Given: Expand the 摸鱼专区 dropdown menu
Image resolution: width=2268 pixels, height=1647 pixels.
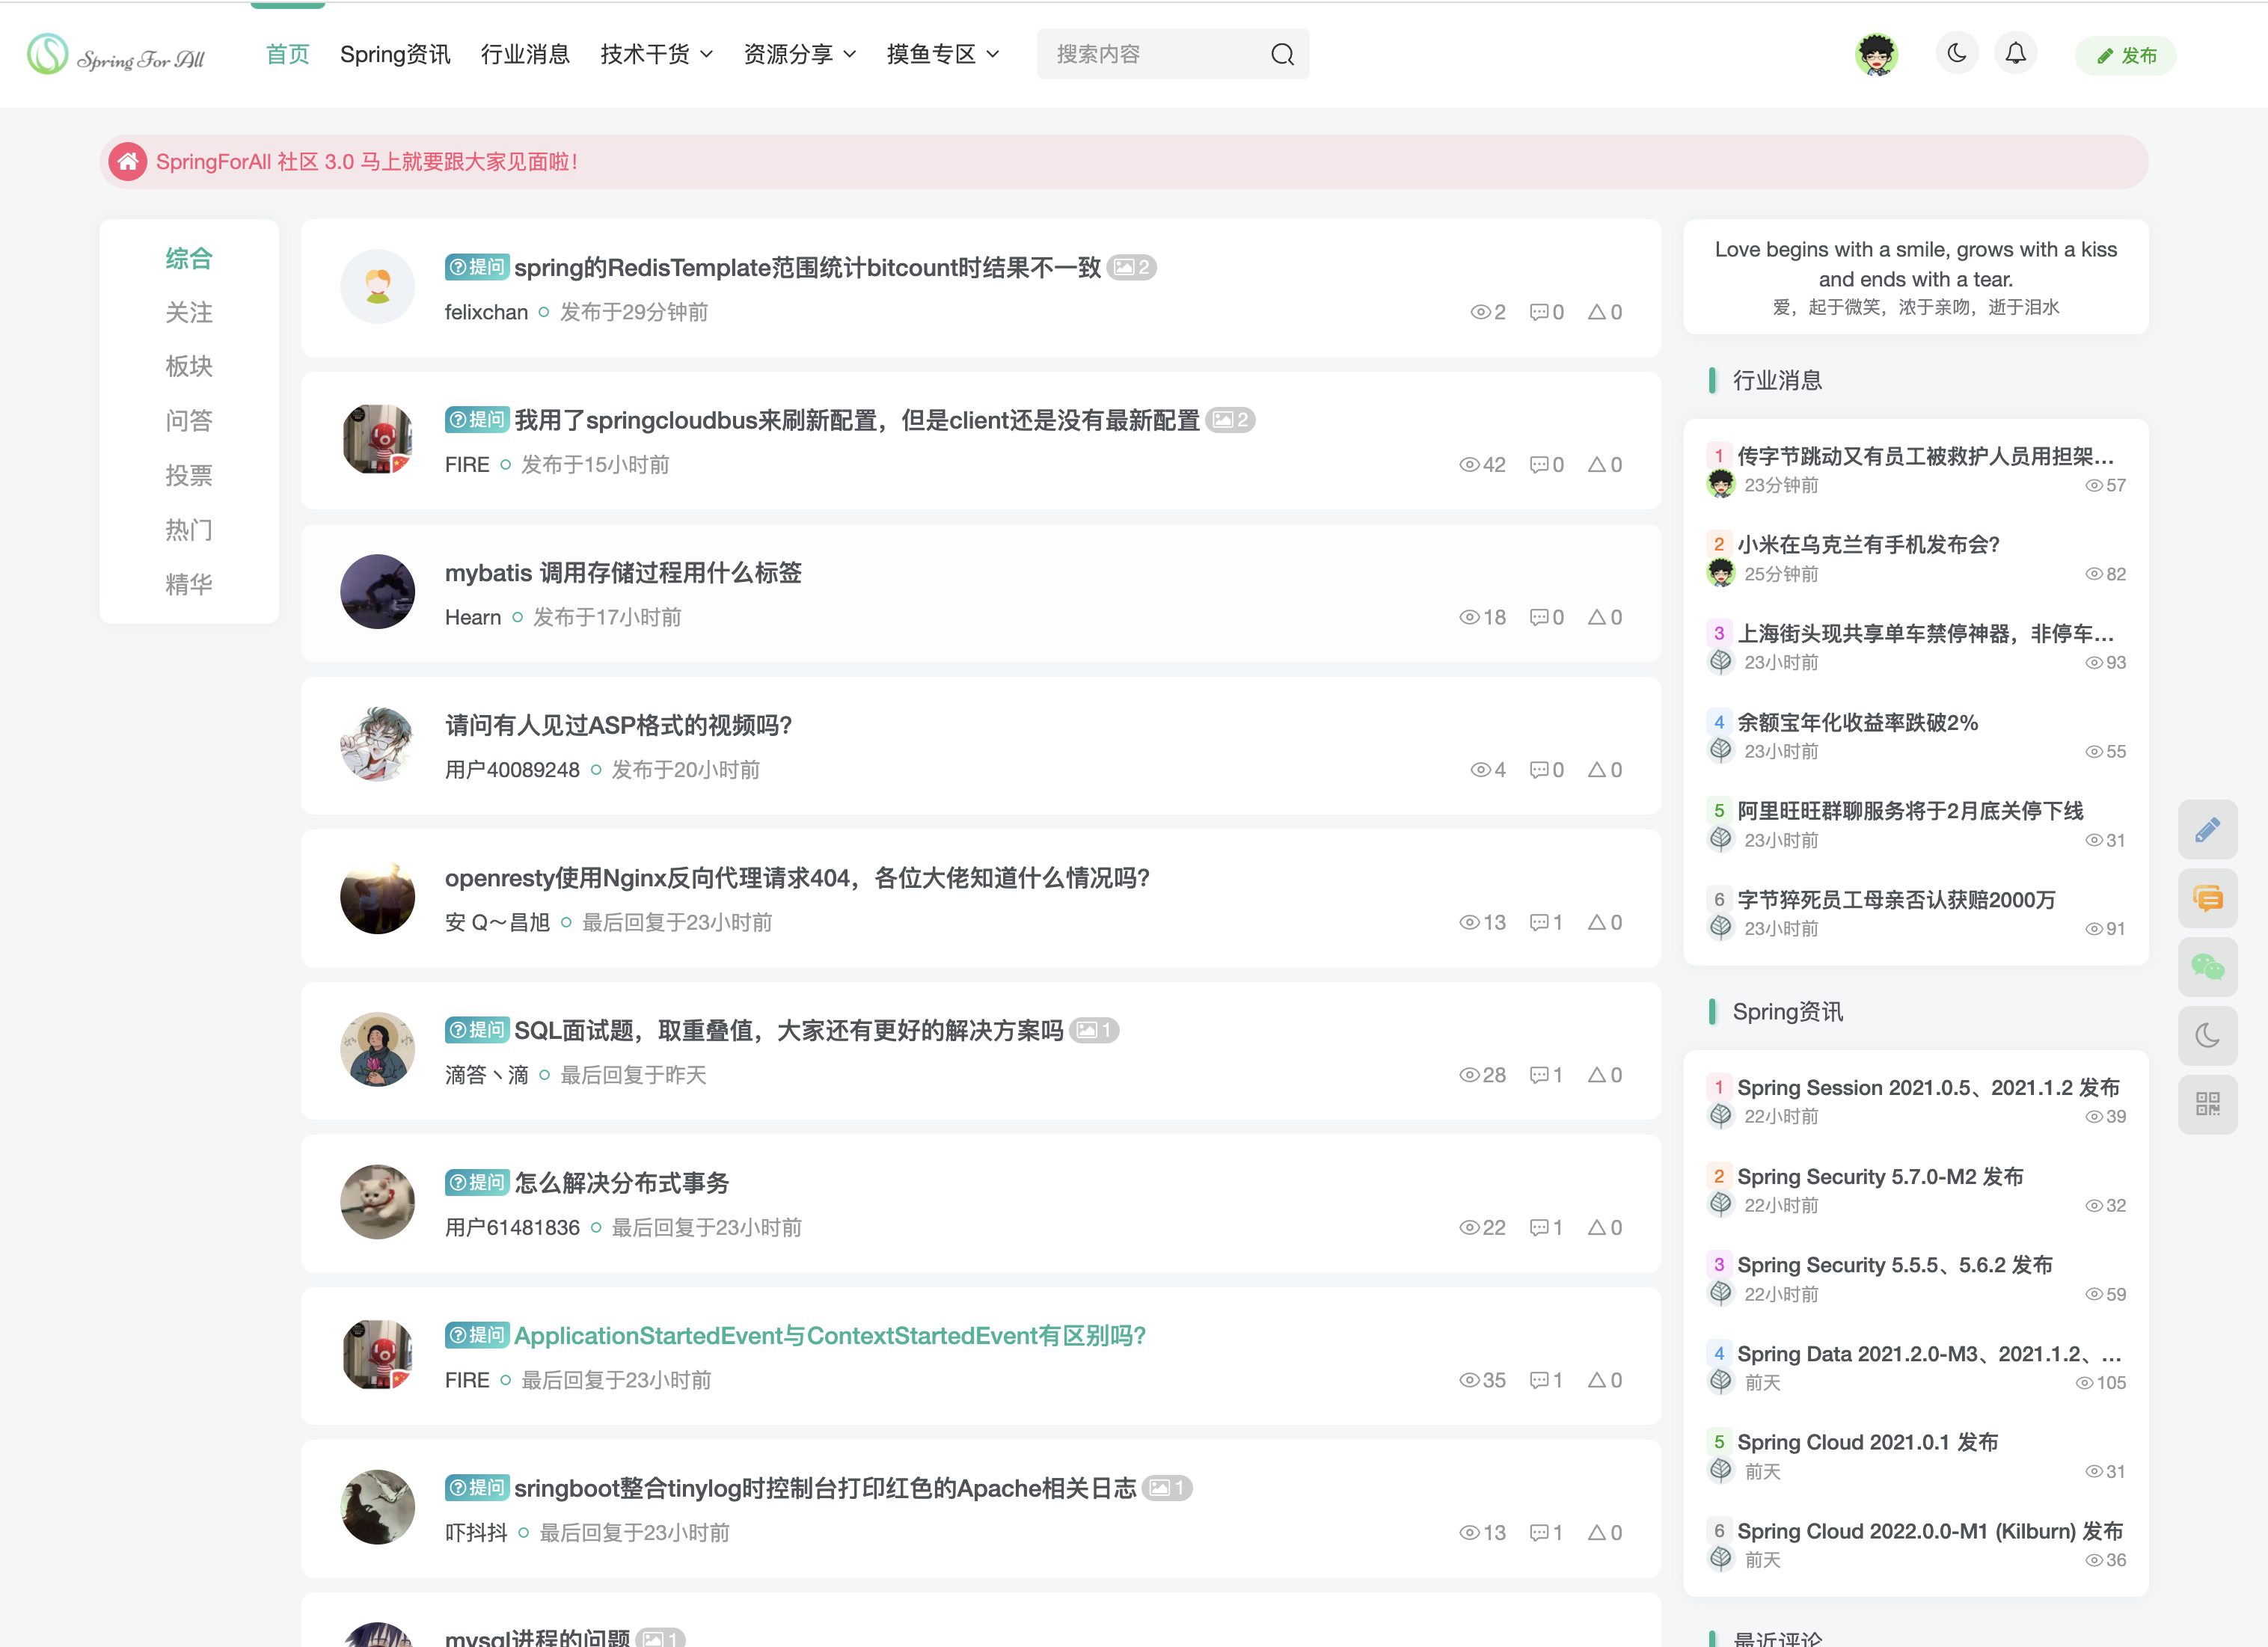Looking at the screenshot, I should [x=942, y=54].
